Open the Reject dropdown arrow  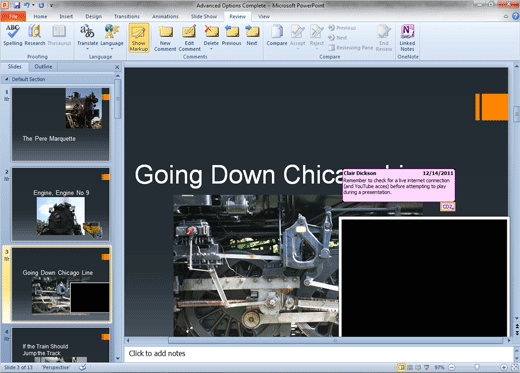pyautogui.click(x=317, y=49)
